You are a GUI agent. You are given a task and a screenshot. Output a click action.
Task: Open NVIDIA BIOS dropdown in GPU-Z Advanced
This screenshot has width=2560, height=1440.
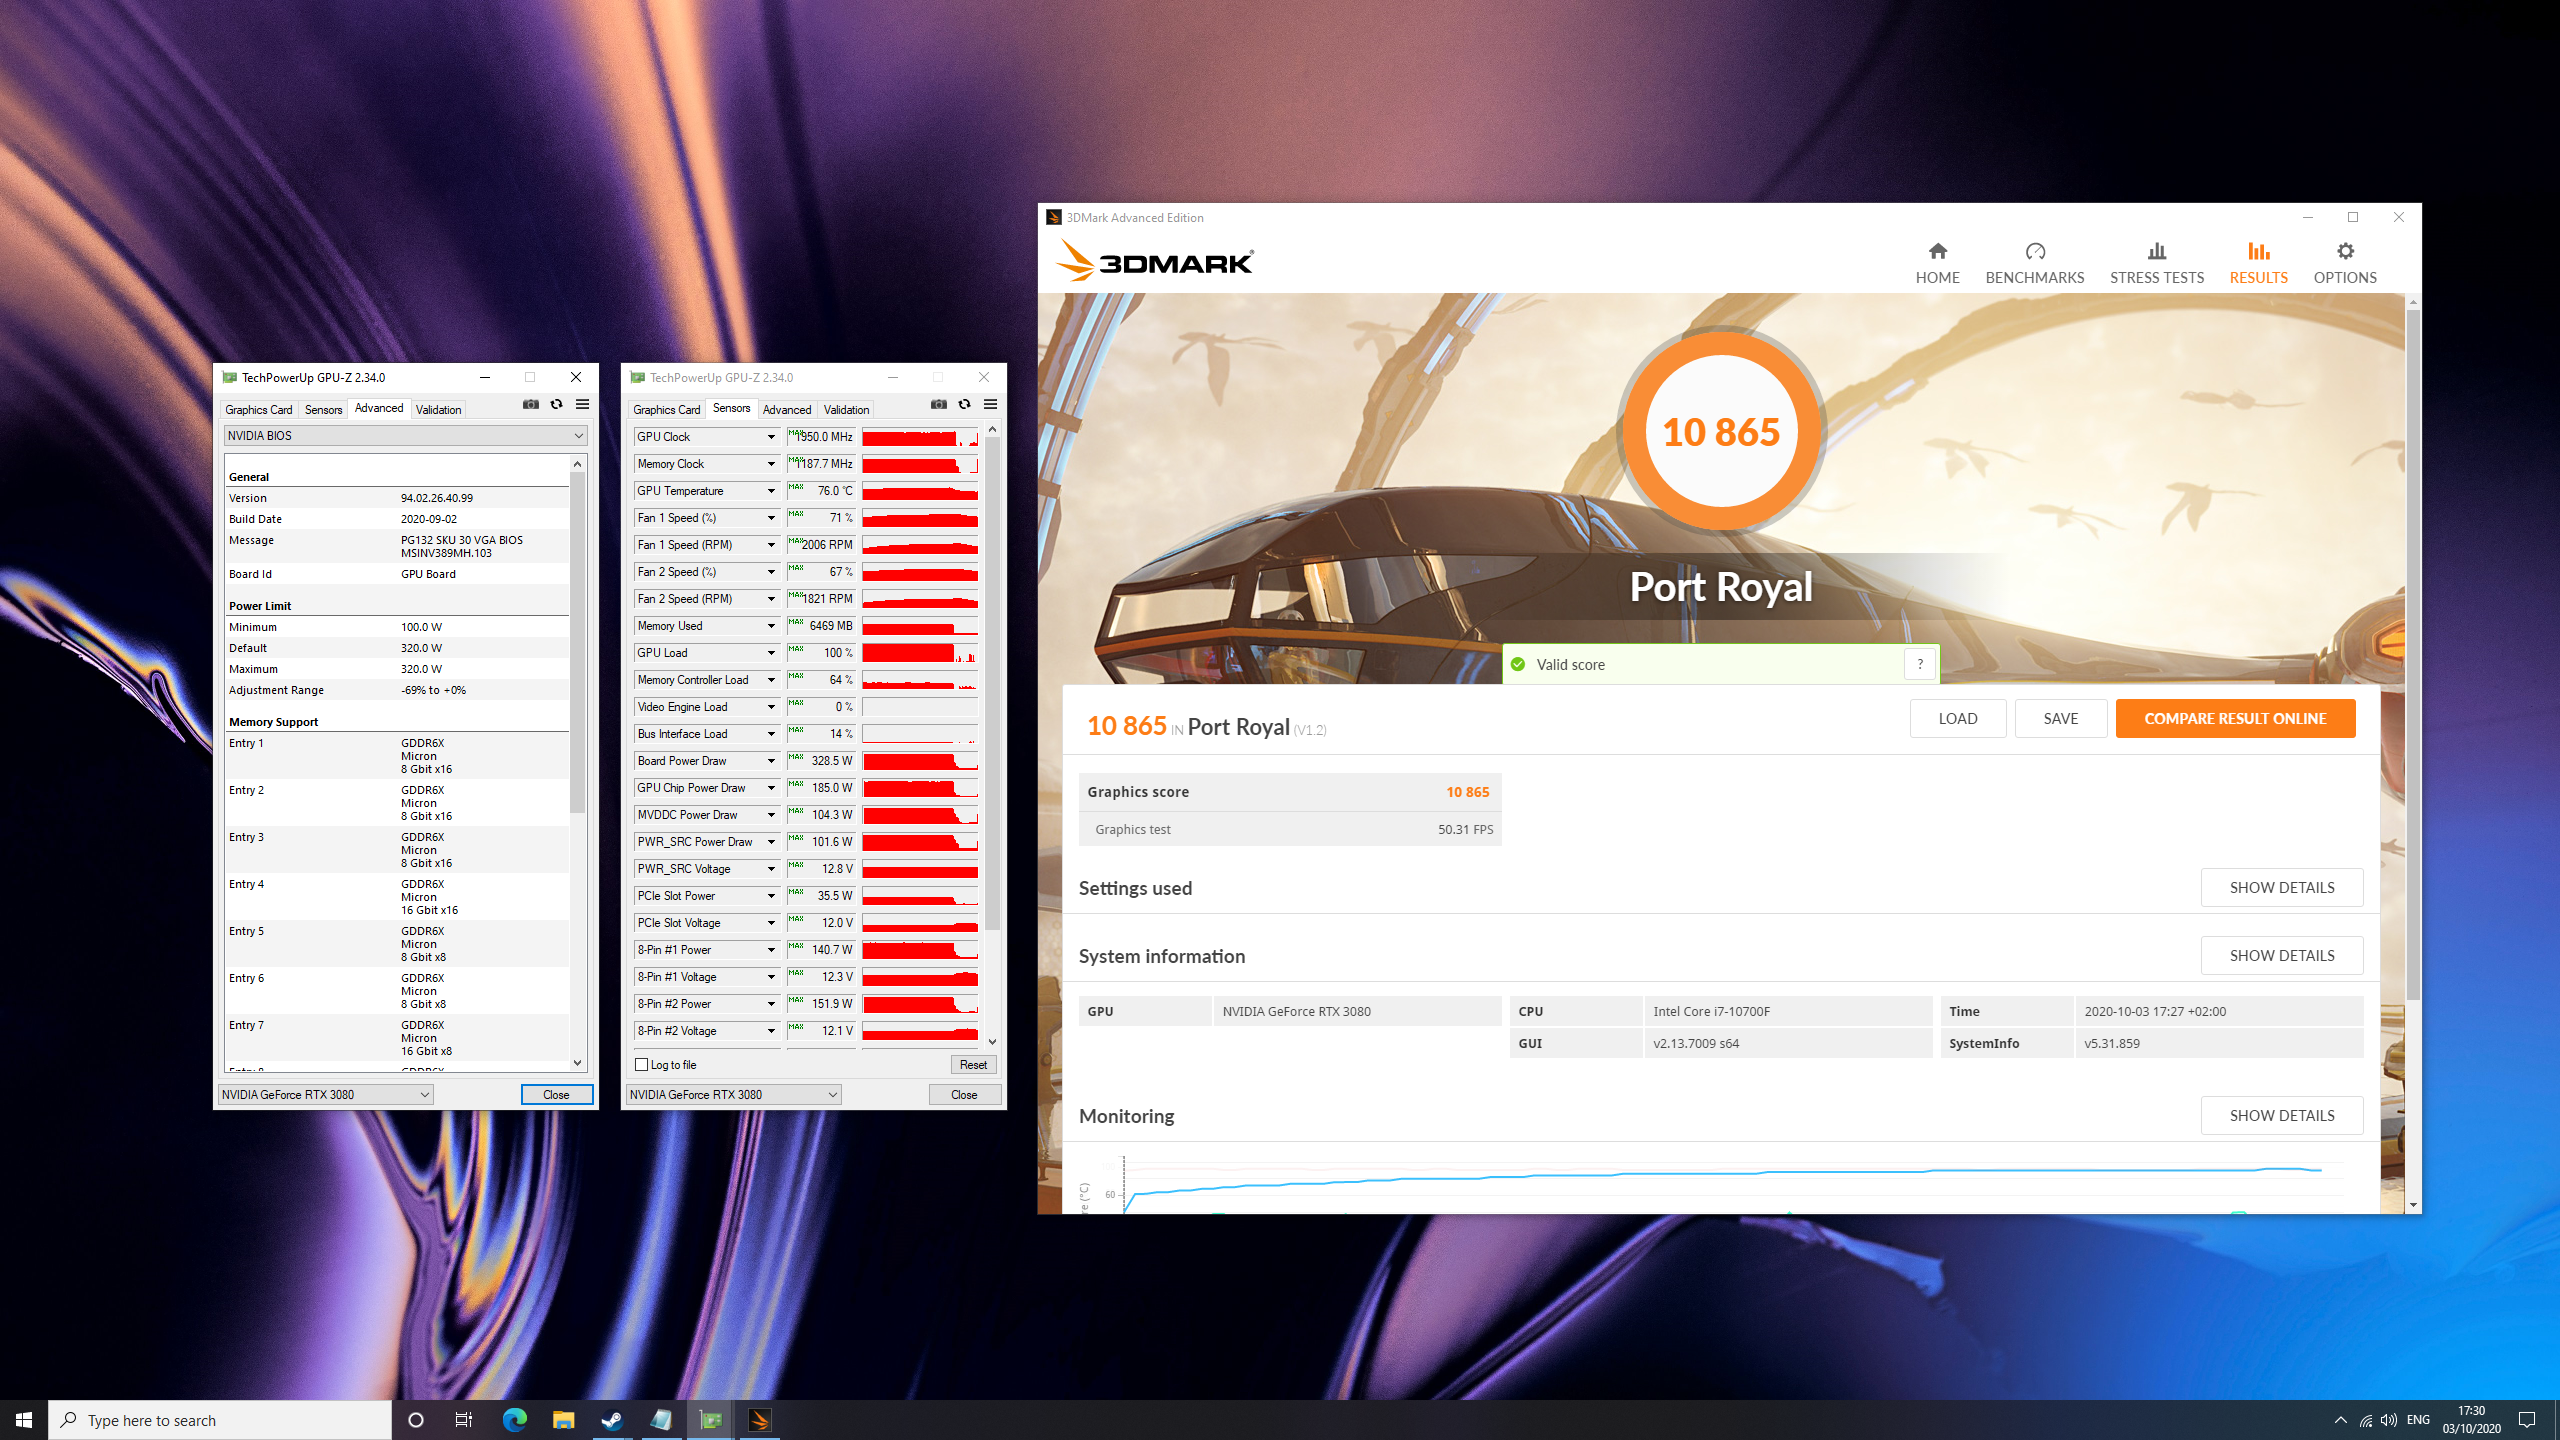click(405, 436)
